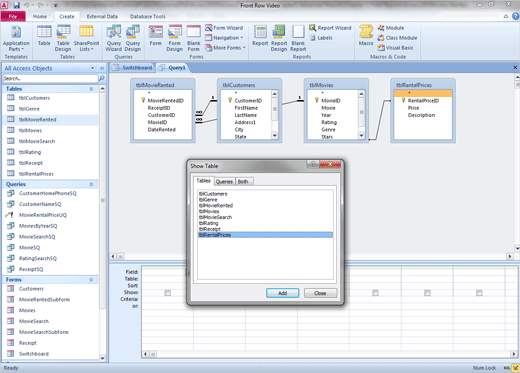Screen dimensions: 520x373
Task: Select tblGenre in navigation pane
Action: [x=51, y=109]
